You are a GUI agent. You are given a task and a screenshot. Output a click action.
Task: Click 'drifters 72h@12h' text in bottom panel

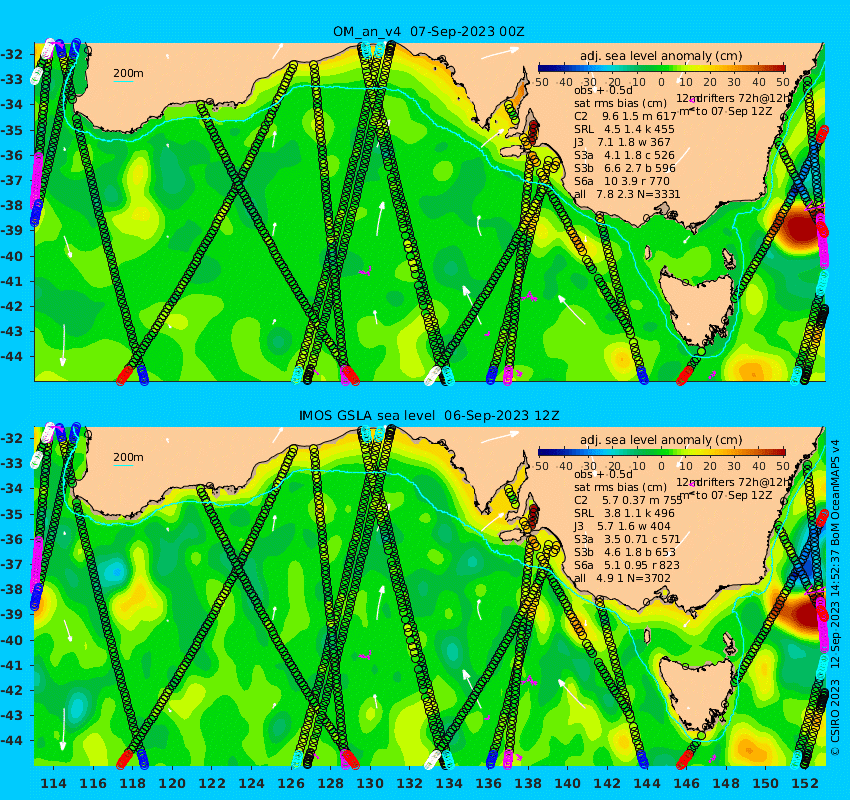(744, 482)
